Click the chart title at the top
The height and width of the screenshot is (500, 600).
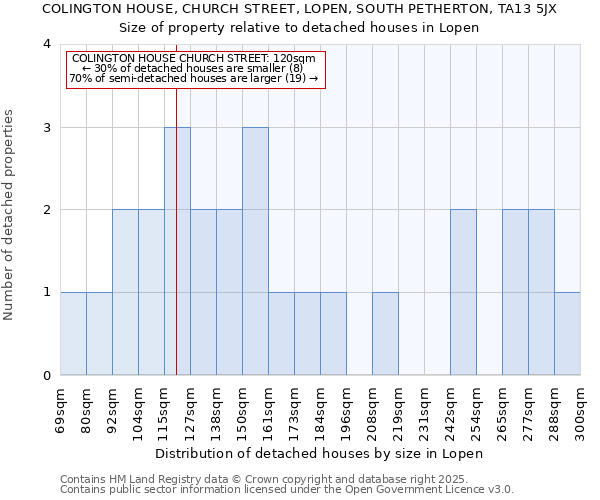300,18
